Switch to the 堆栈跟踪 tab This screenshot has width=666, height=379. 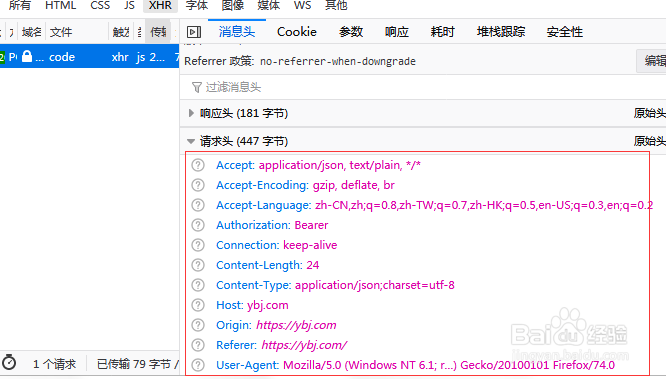tap(501, 32)
